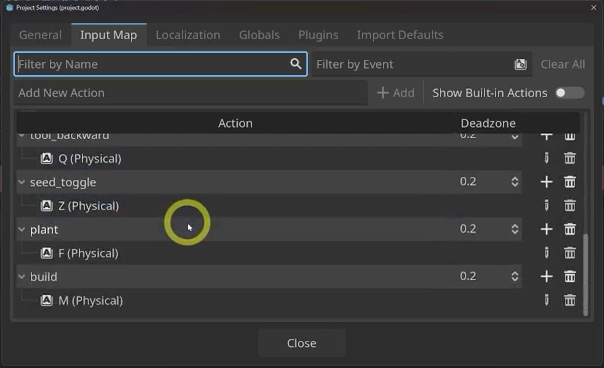Delete the M (Physical) event
604x368 pixels.
570,300
